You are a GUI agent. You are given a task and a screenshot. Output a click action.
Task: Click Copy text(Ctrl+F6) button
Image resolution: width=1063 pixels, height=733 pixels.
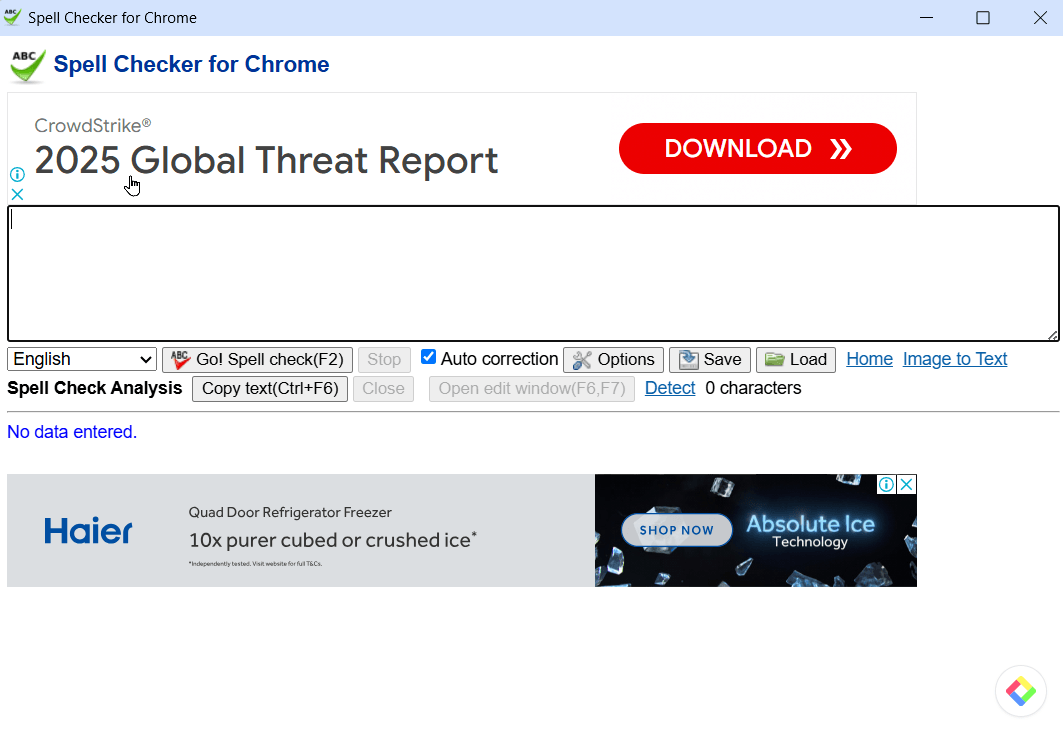click(x=270, y=389)
